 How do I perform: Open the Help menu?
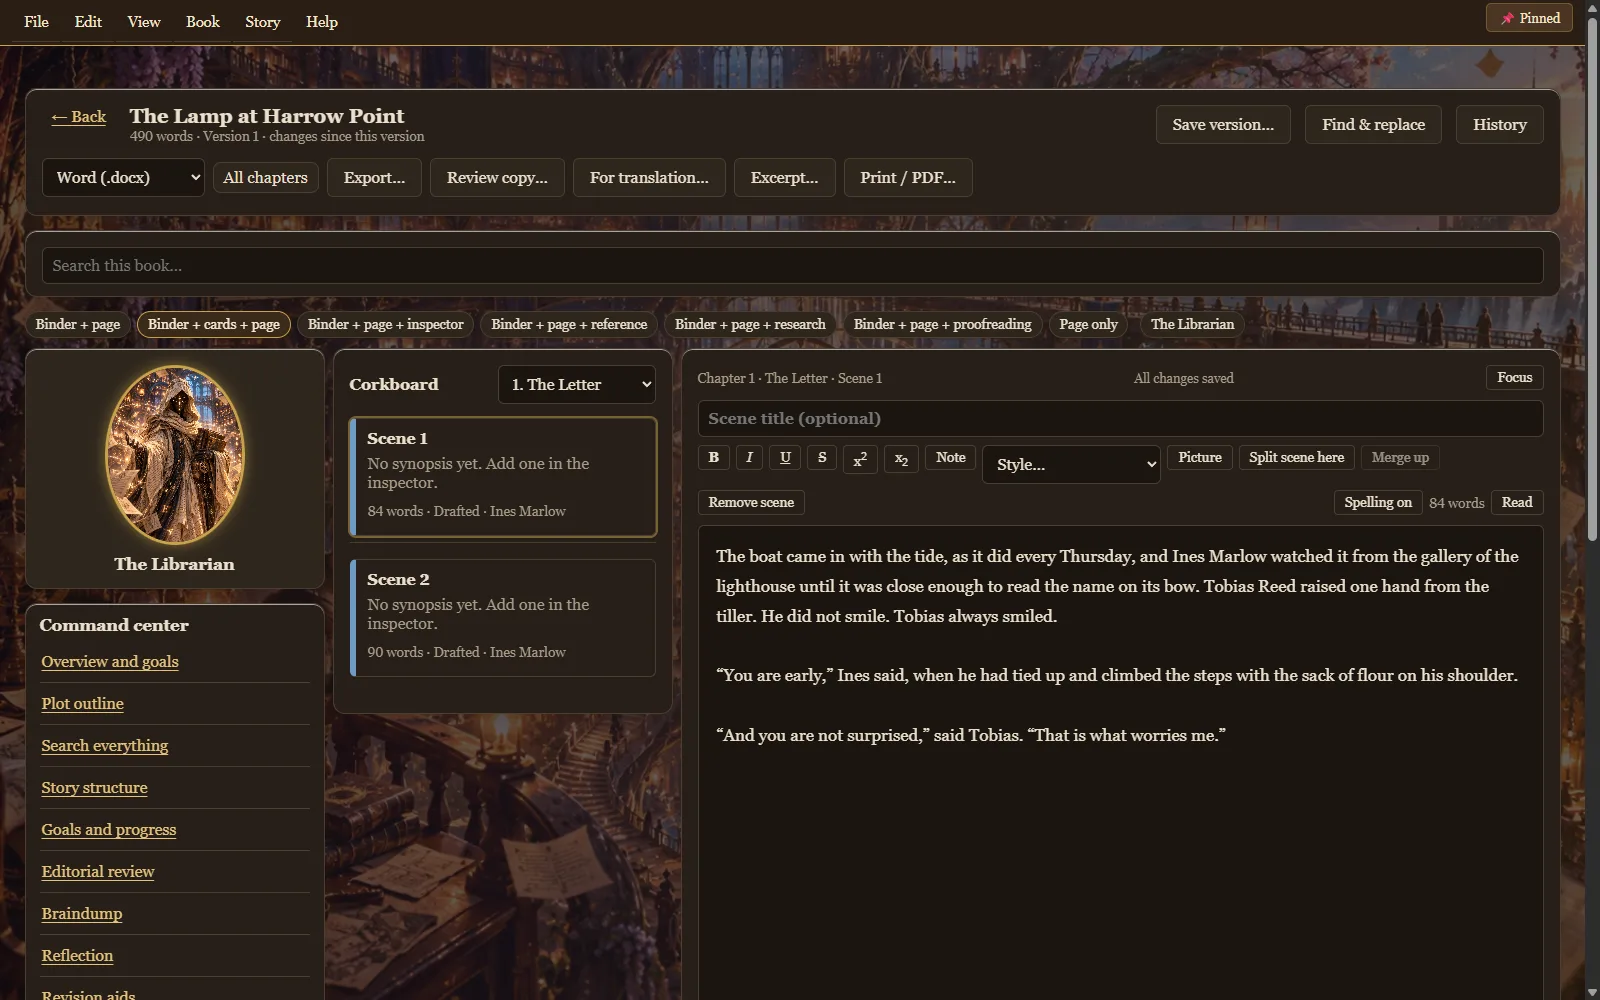click(x=322, y=21)
